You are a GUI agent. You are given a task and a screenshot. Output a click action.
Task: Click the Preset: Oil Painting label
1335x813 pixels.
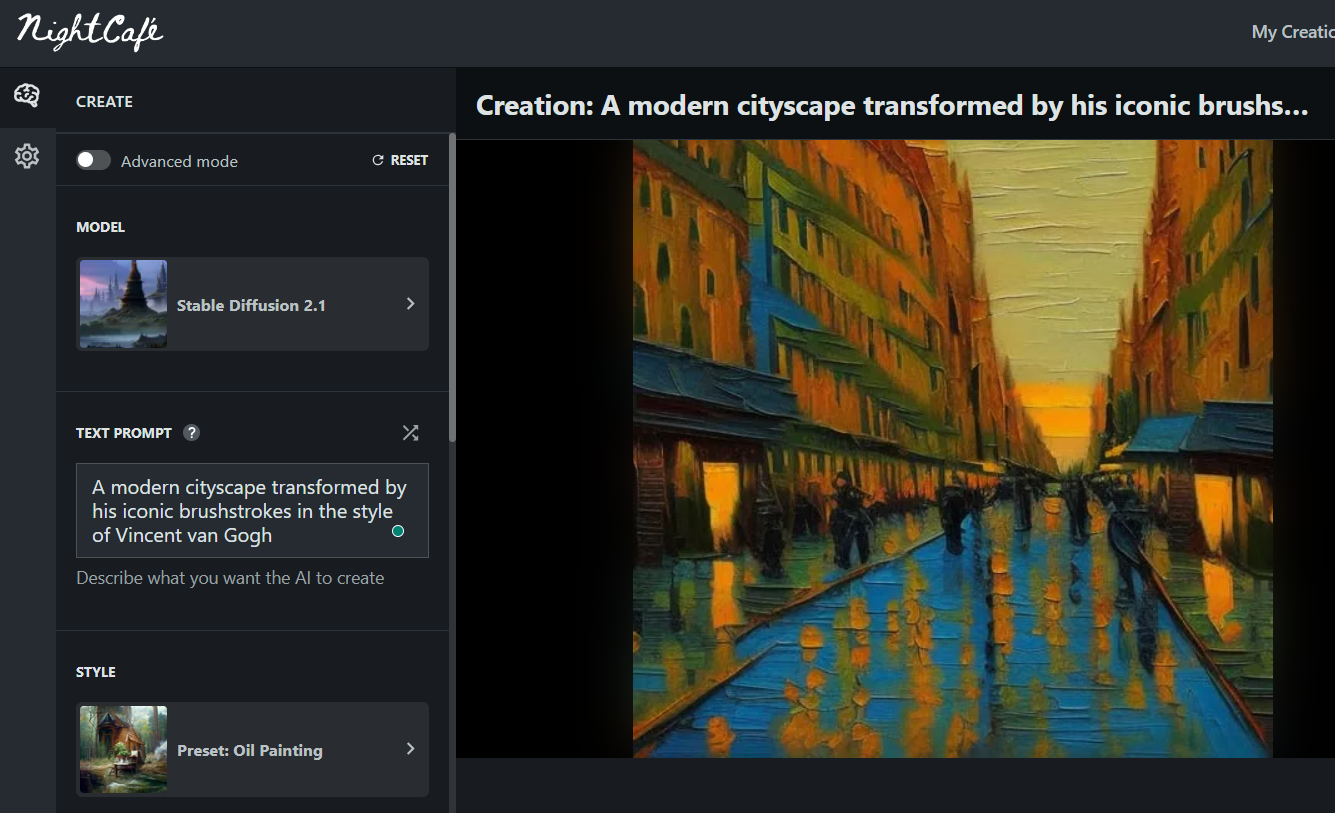(250, 750)
